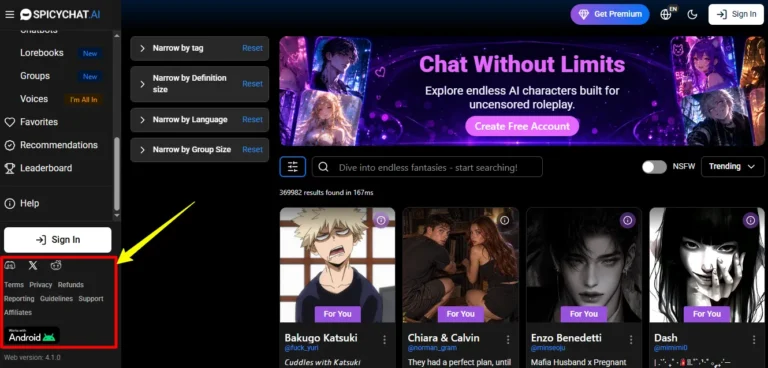Reset the Narrow by Group Size filter

pyautogui.click(x=252, y=149)
